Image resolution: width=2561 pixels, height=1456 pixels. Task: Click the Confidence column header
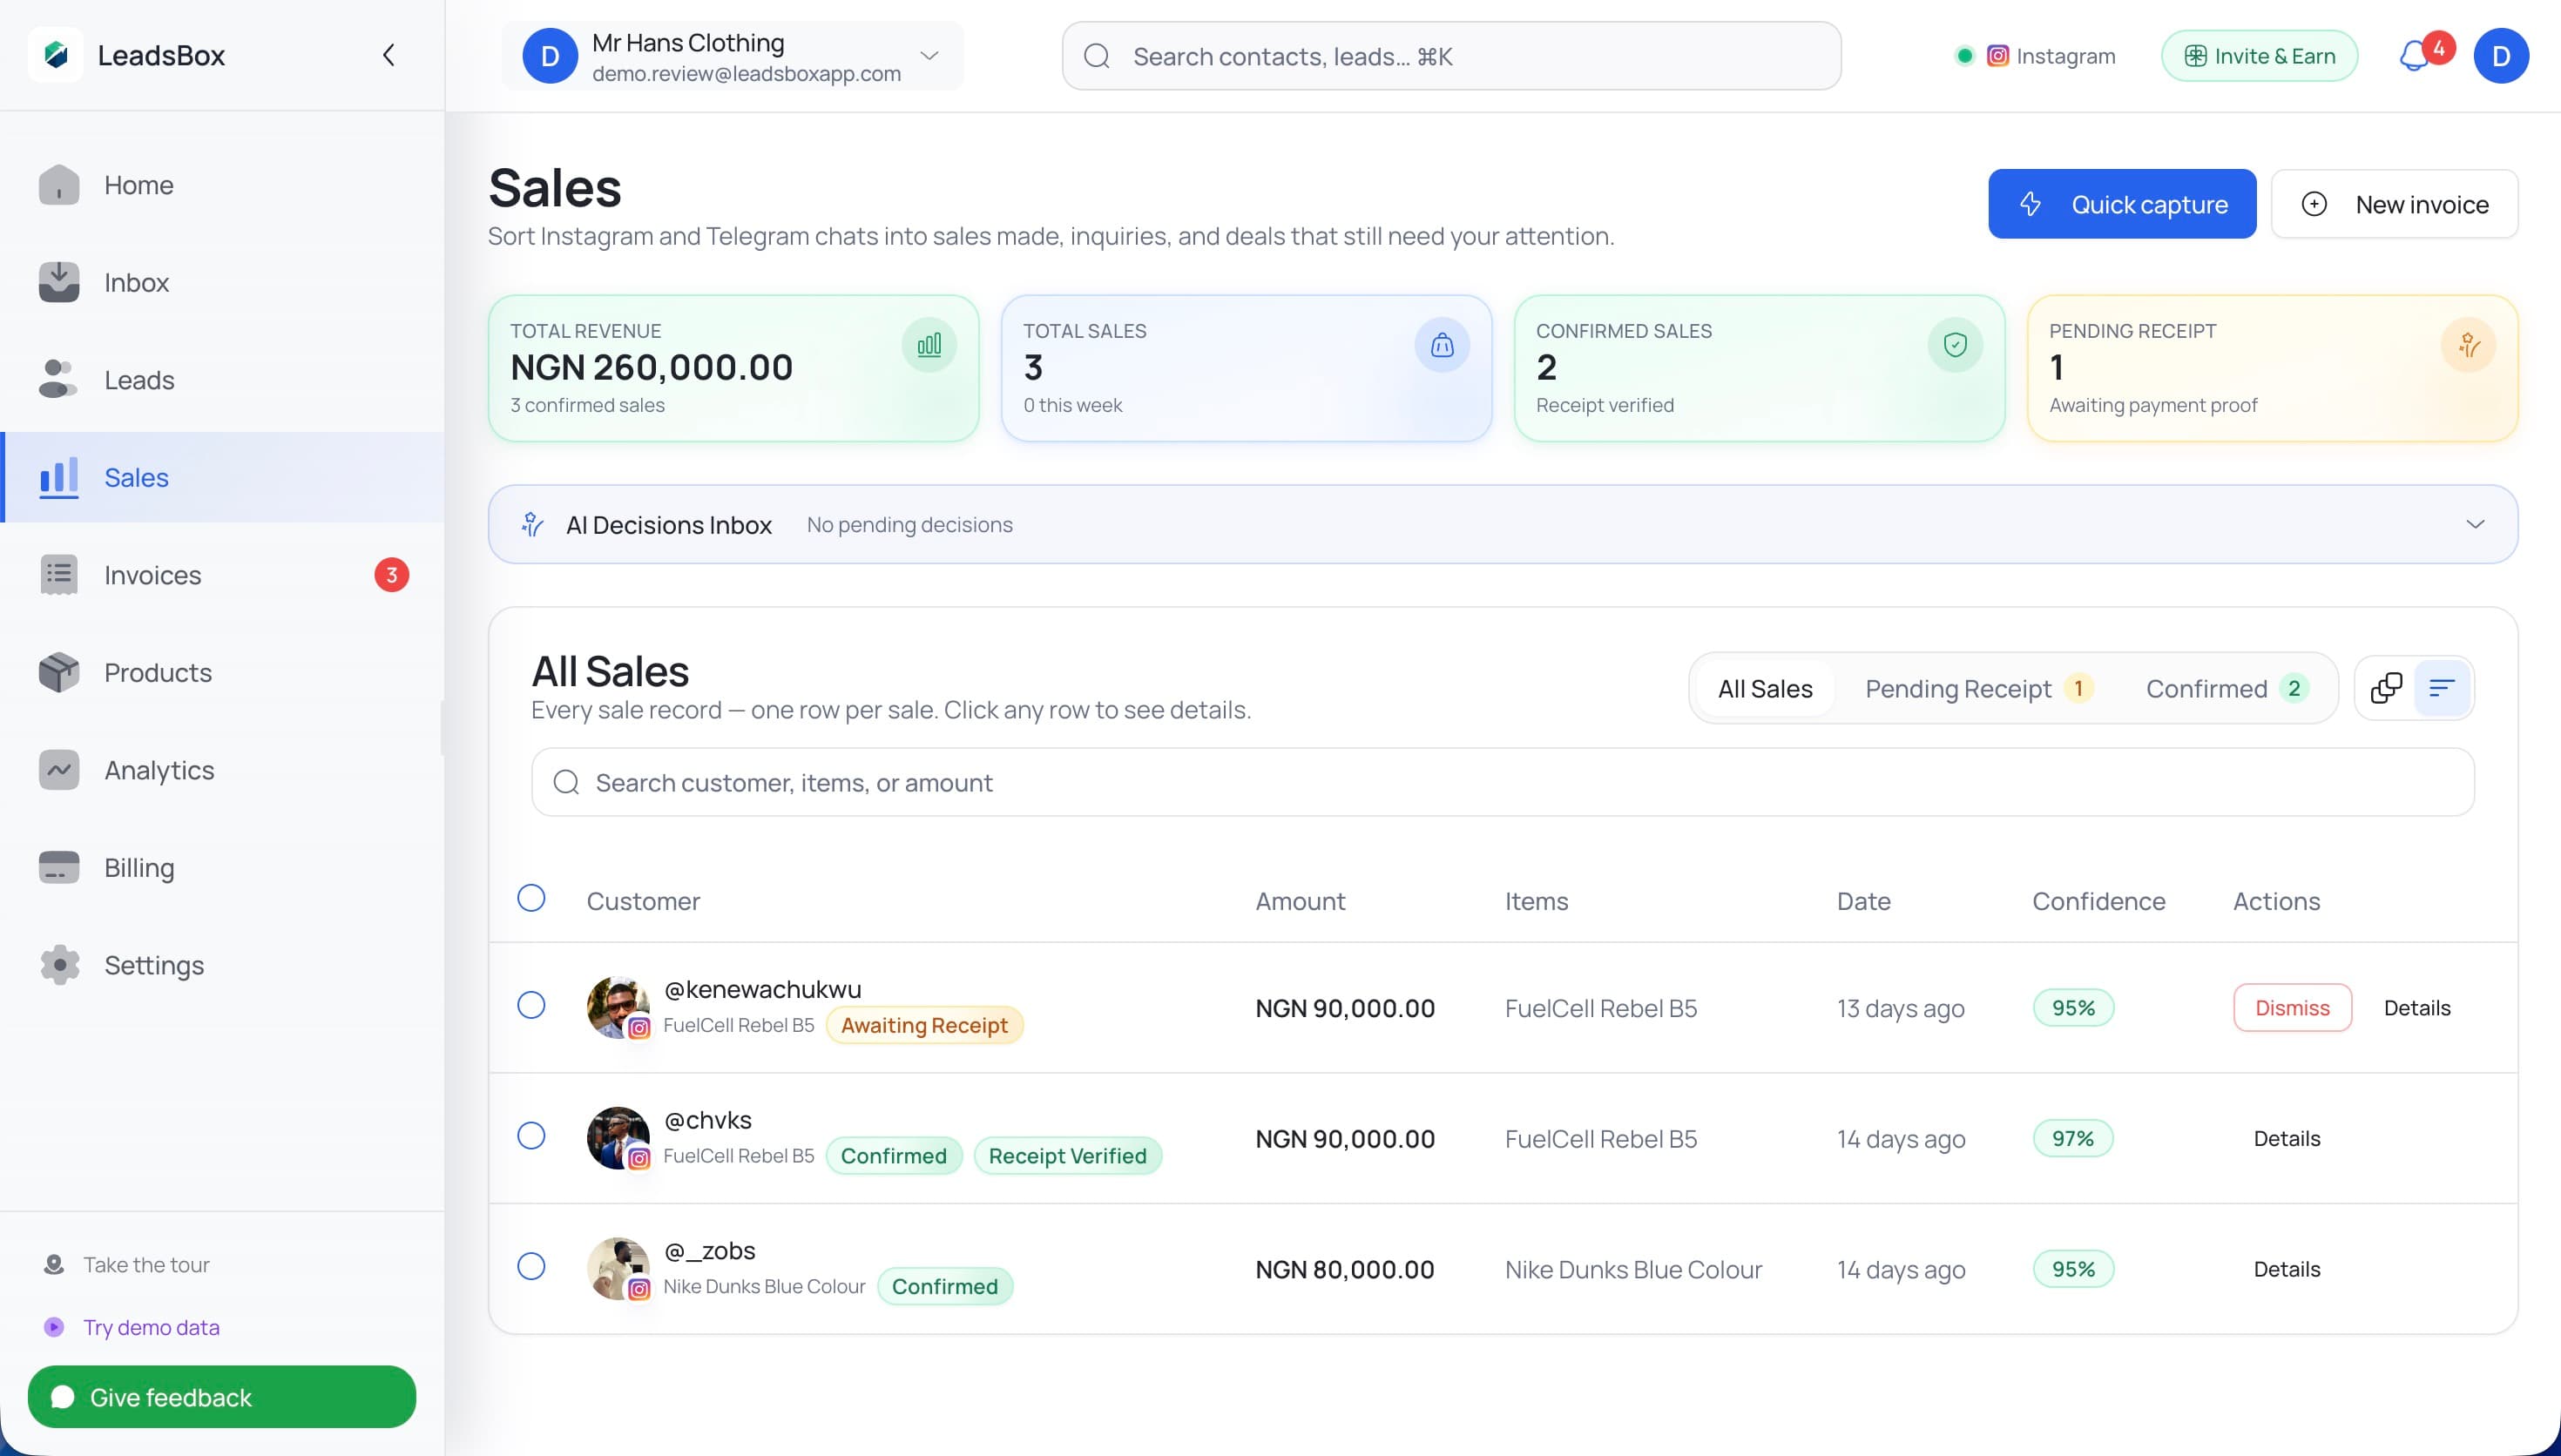[2098, 901]
